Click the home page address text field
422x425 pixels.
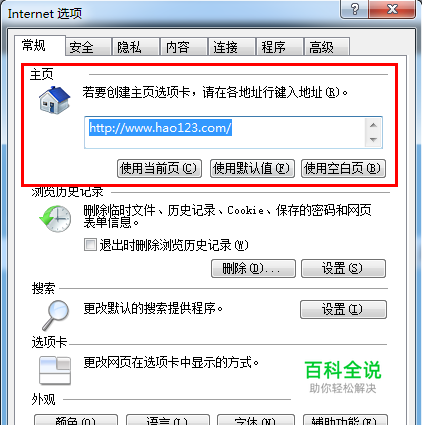pos(225,132)
